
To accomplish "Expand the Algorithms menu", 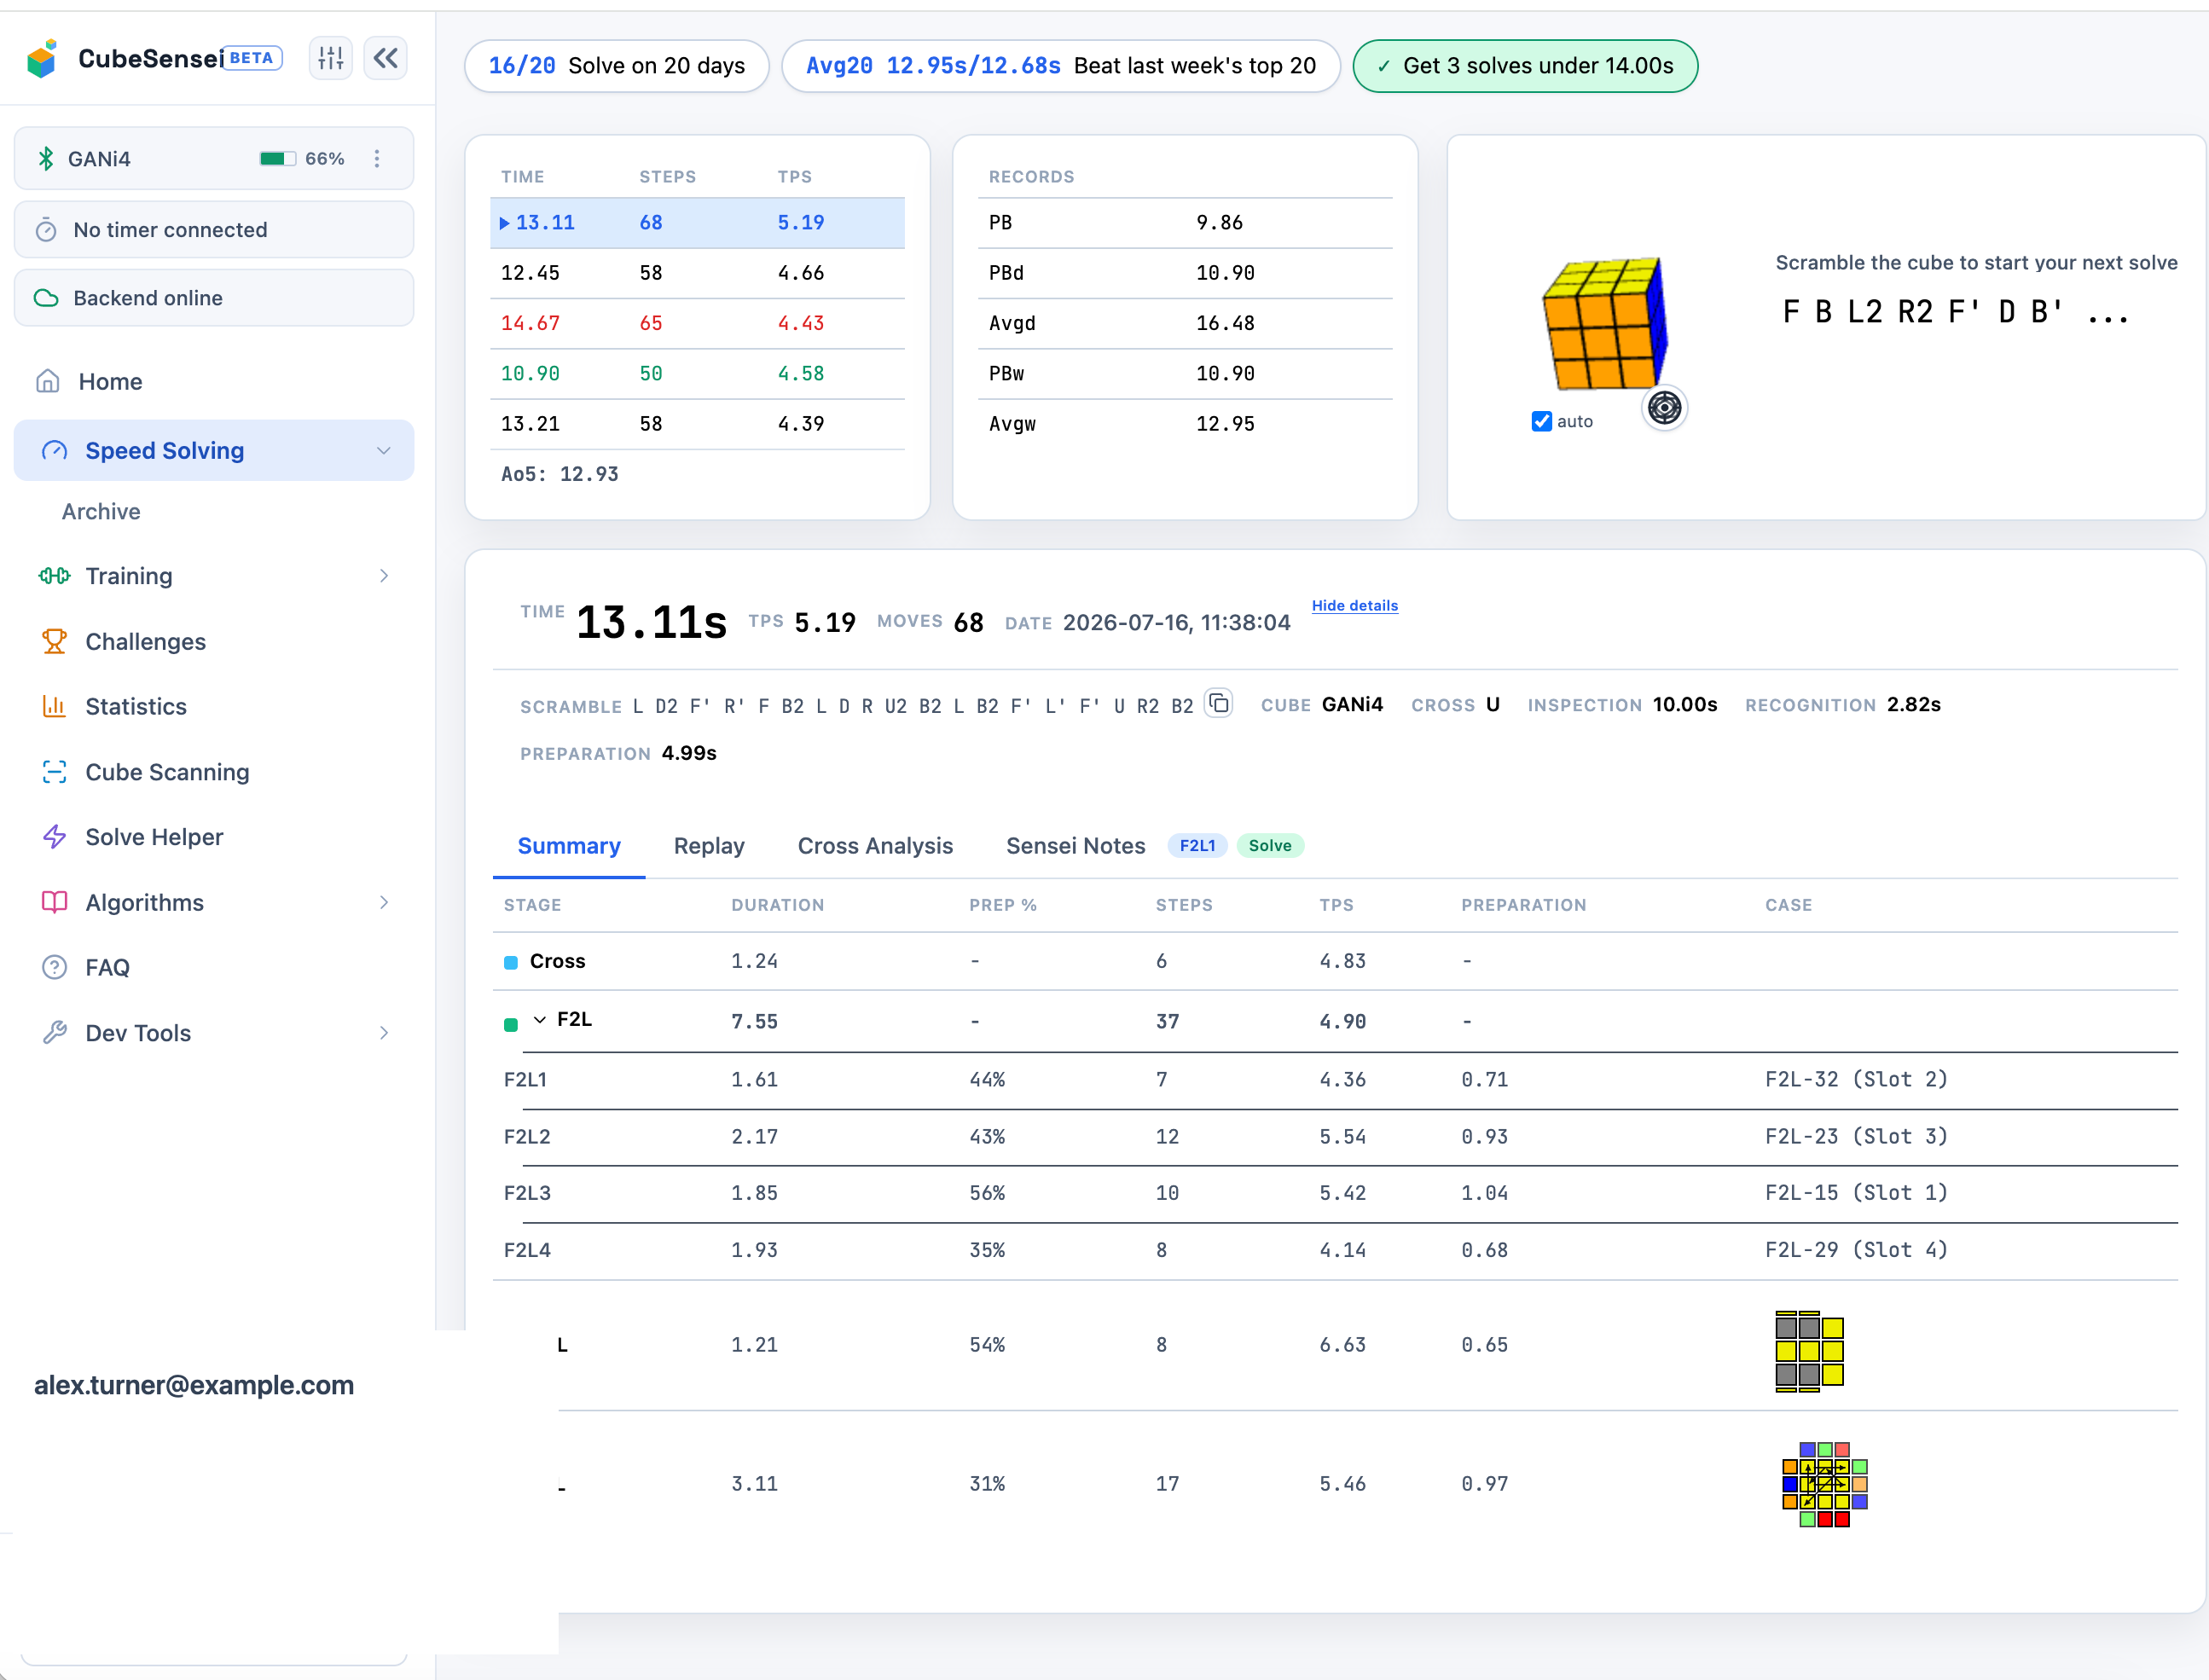I will [384, 903].
